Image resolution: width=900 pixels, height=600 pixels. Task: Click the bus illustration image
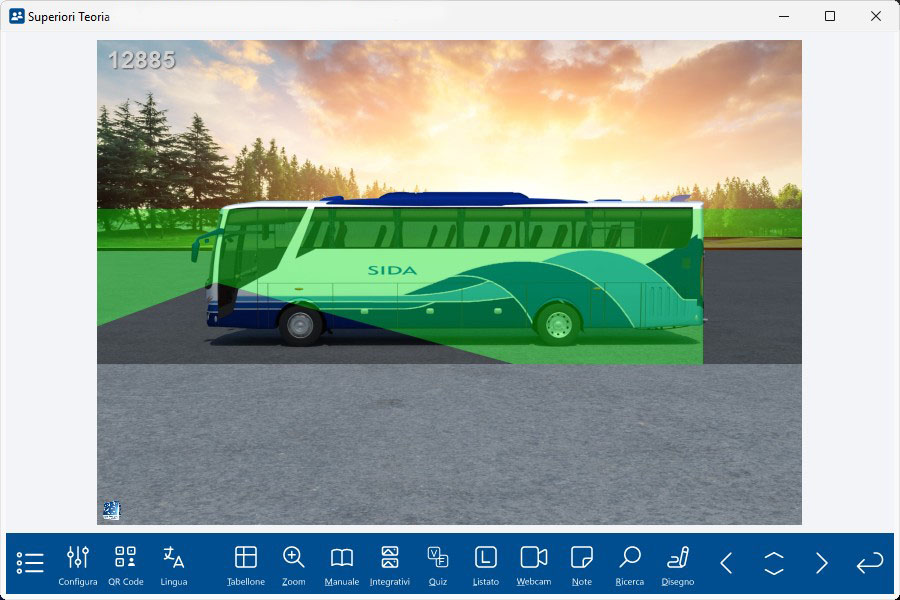pos(455,270)
